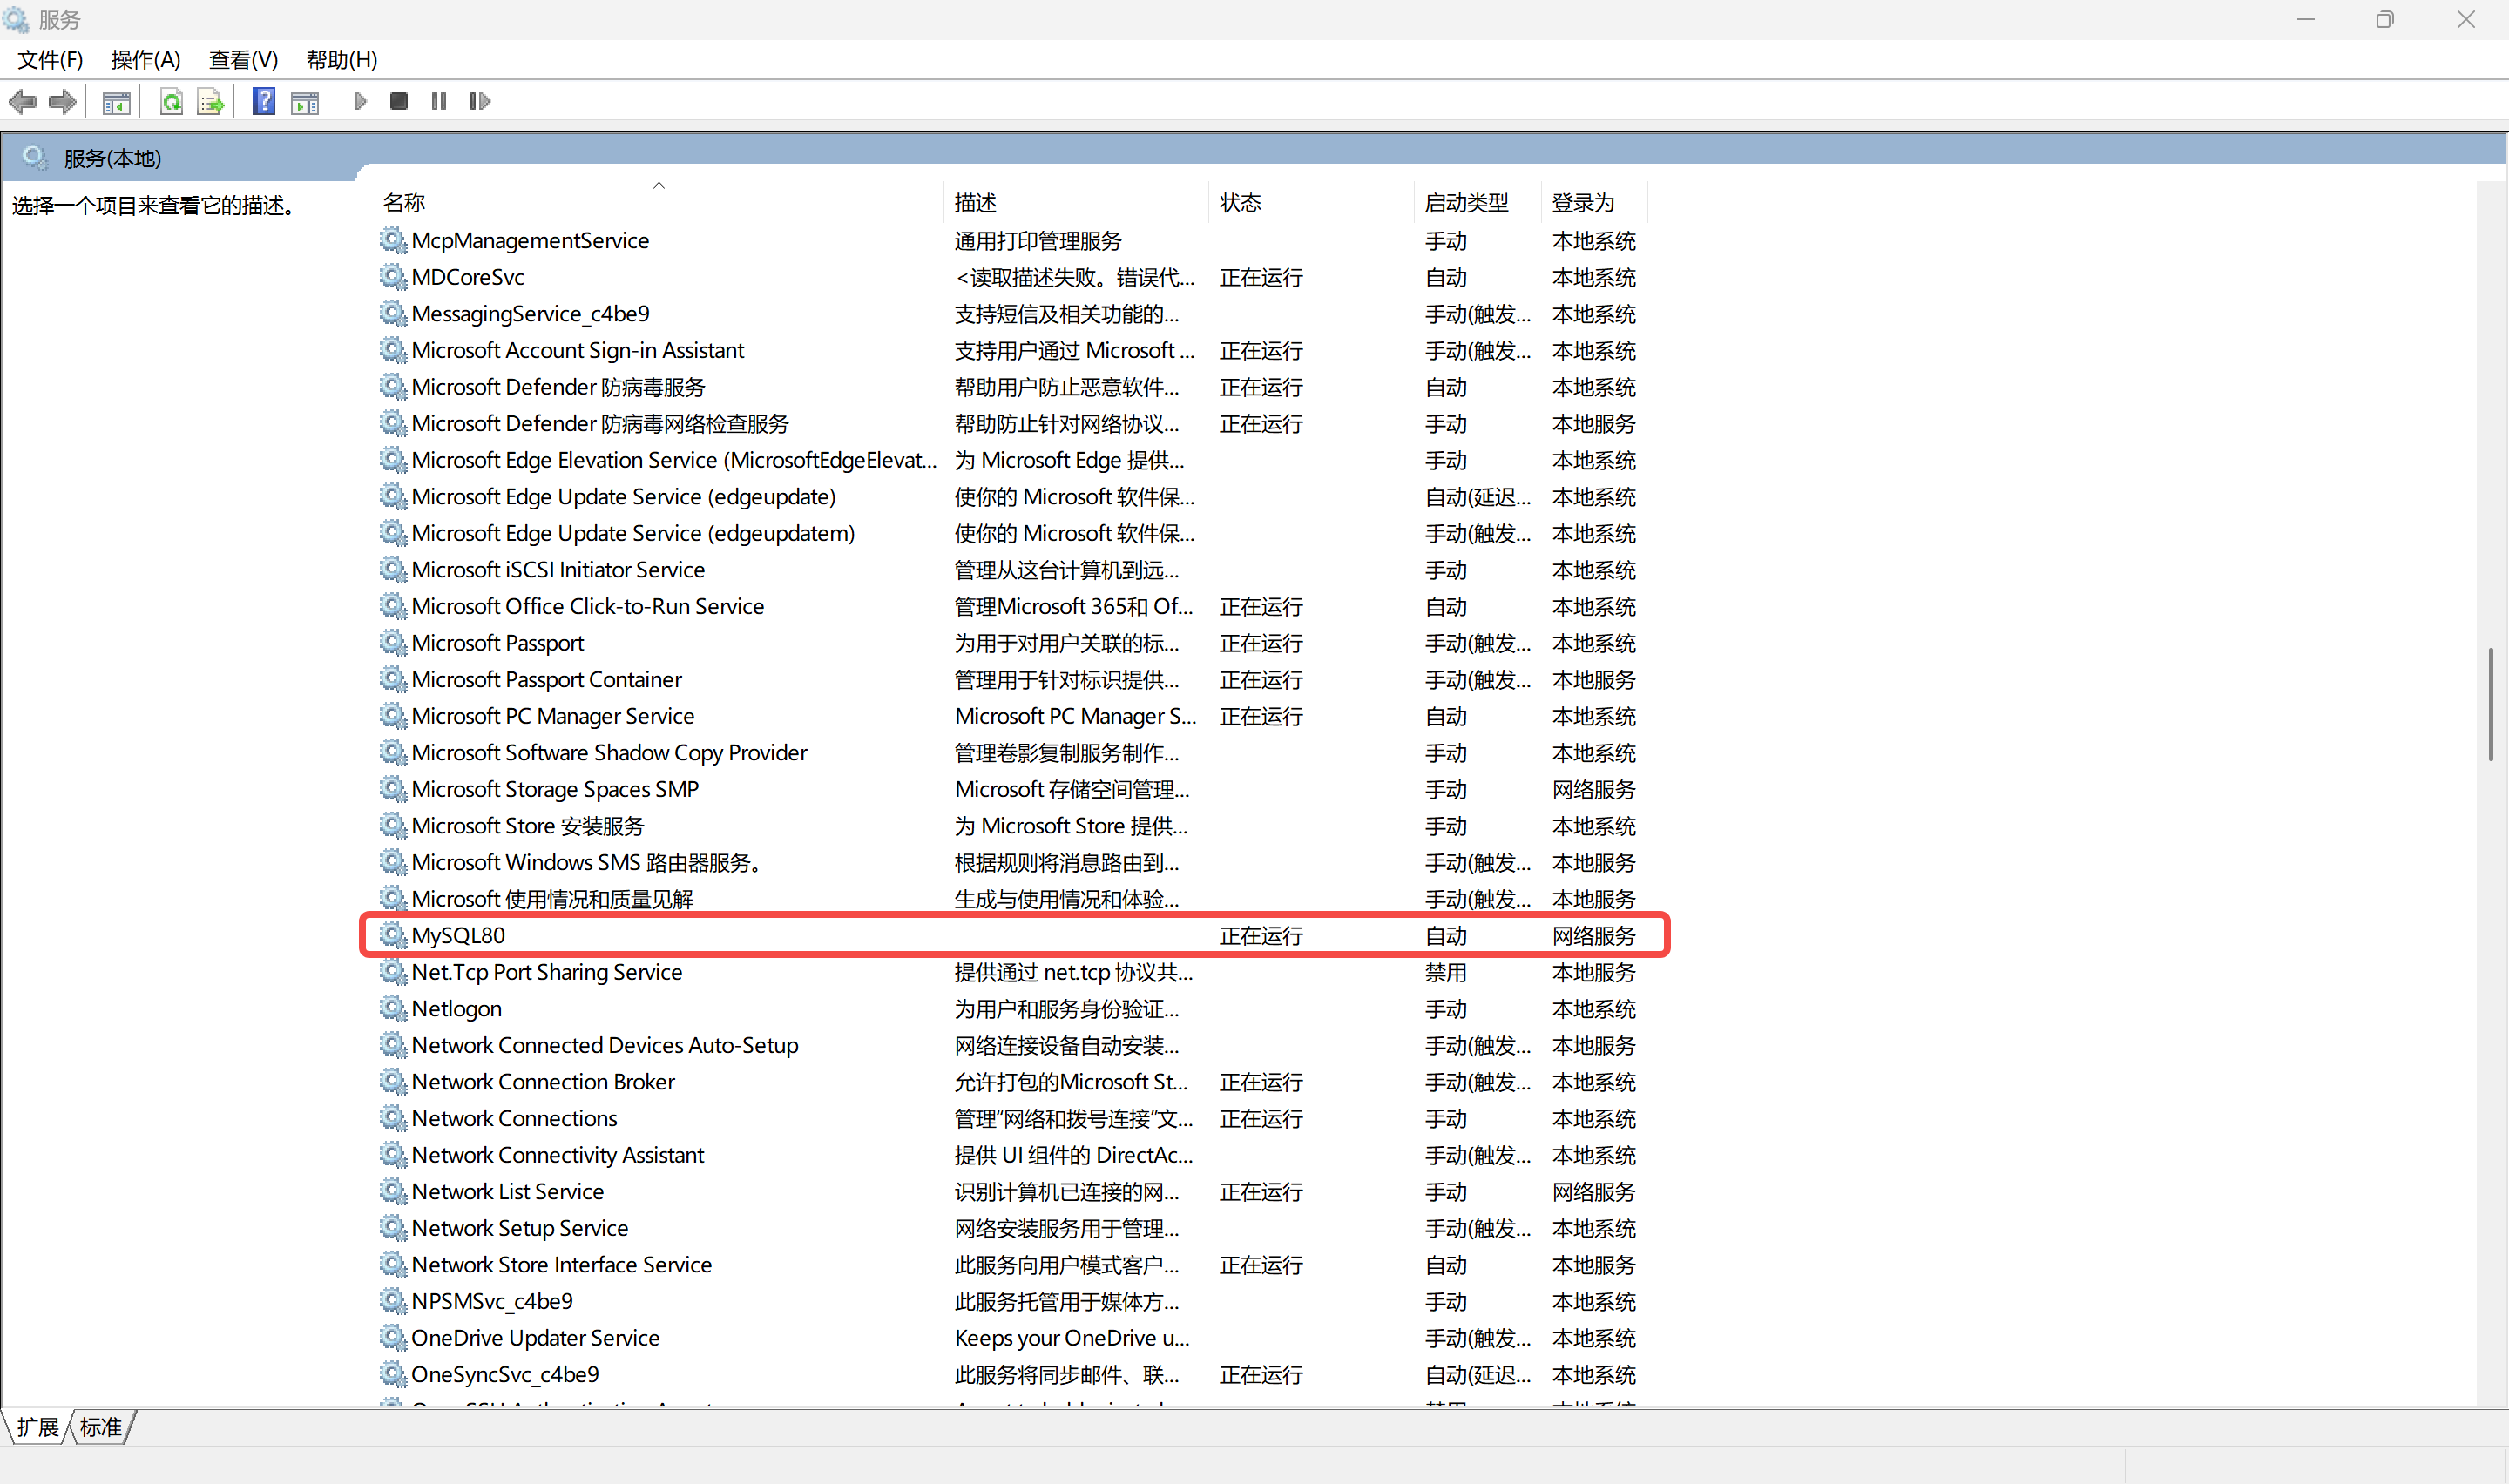Click the Refresh toolbar icon
The width and height of the screenshot is (2509, 1484).
pyautogui.click(x=171, y=101)
